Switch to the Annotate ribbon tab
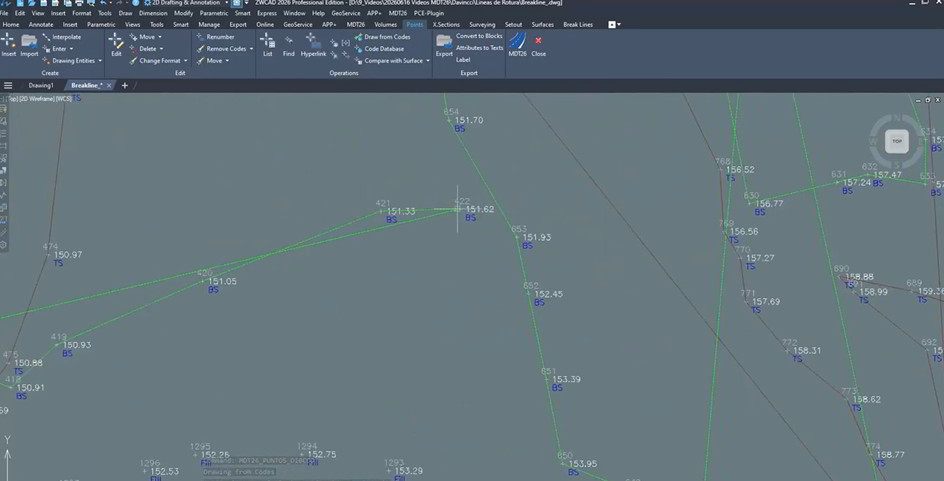 (41, 25)
